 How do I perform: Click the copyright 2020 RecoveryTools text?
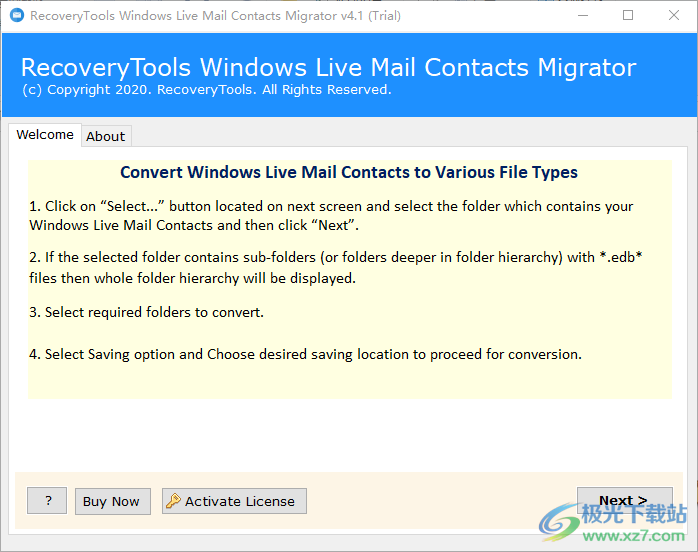coord(207,90)
